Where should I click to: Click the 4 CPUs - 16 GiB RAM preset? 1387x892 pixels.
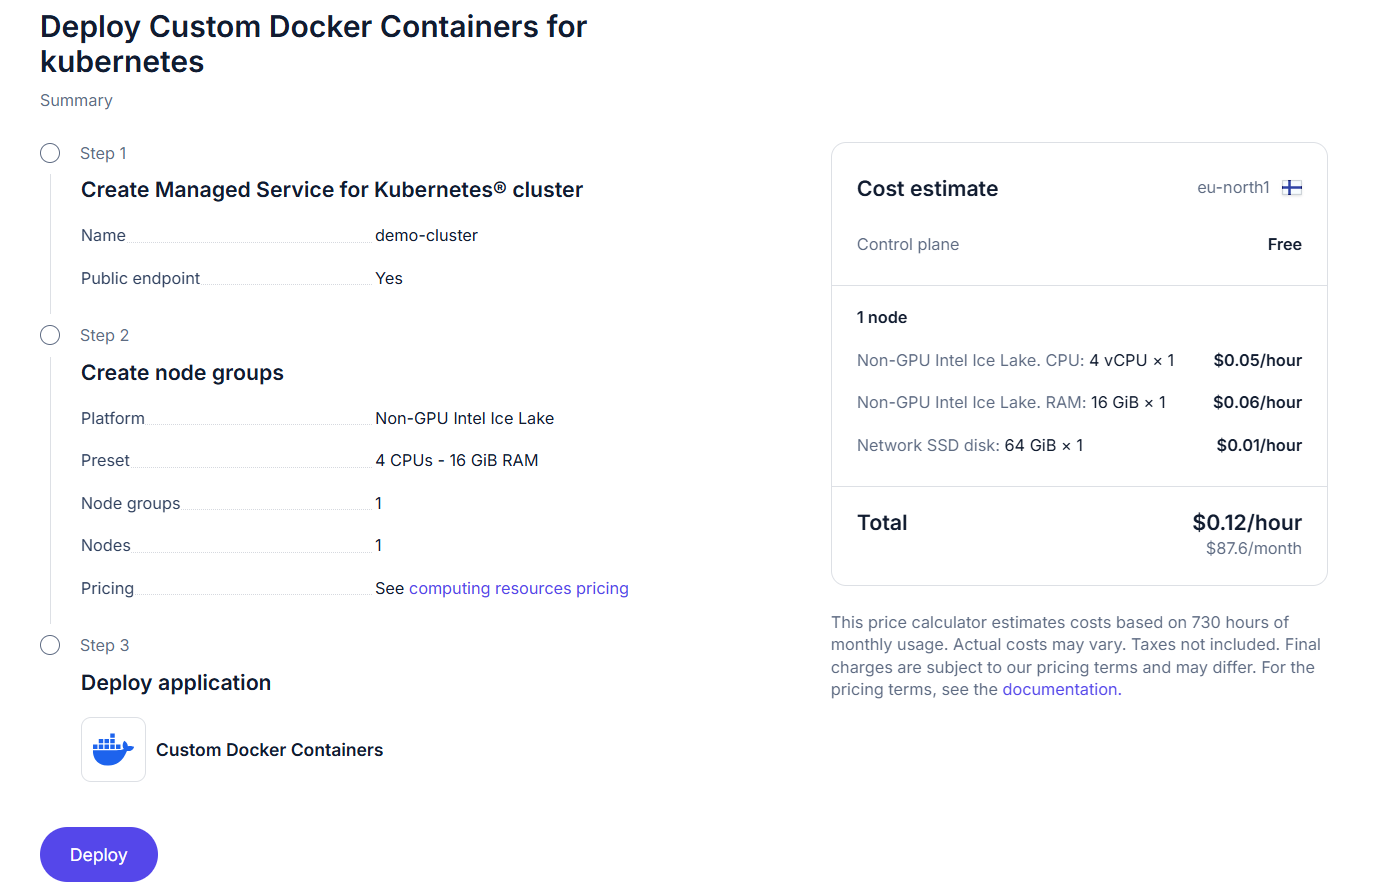pos(456,460)
